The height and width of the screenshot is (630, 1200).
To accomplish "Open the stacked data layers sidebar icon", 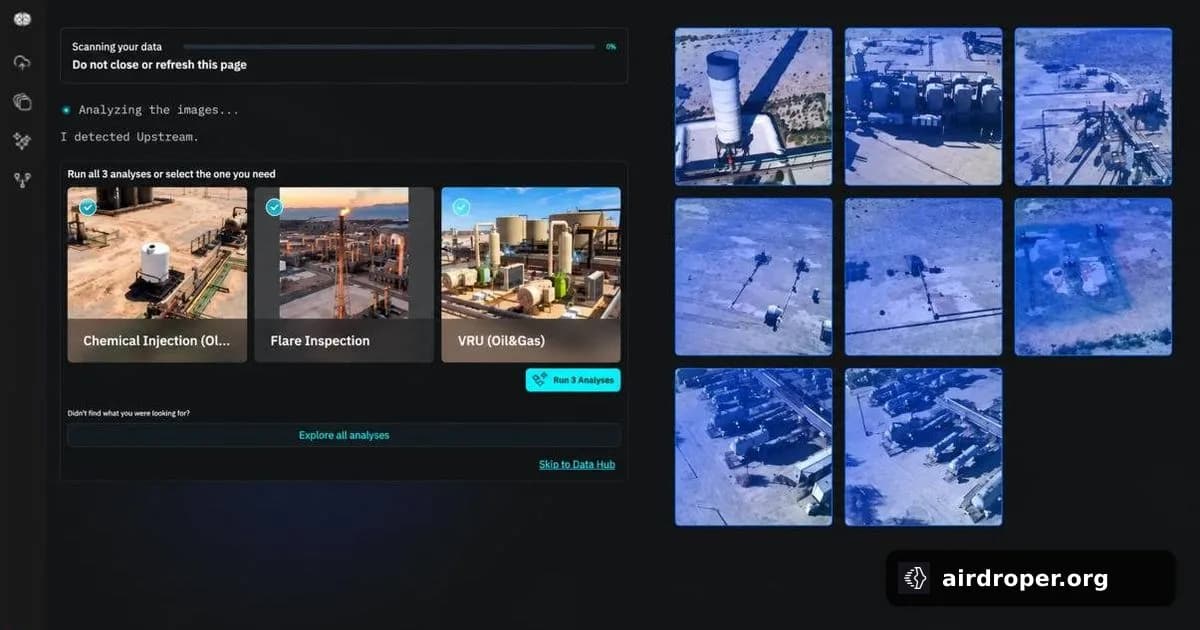I will coord(22,101).
